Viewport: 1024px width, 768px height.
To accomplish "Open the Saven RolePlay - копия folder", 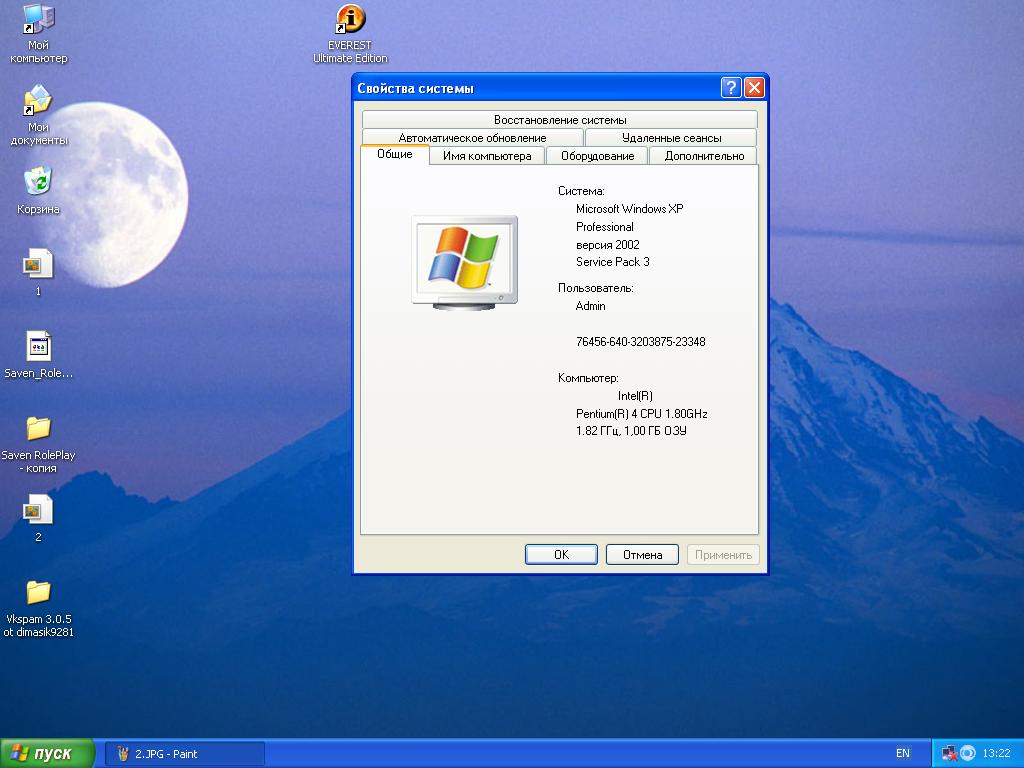I will pyautogui.click(x=38, y=429).
